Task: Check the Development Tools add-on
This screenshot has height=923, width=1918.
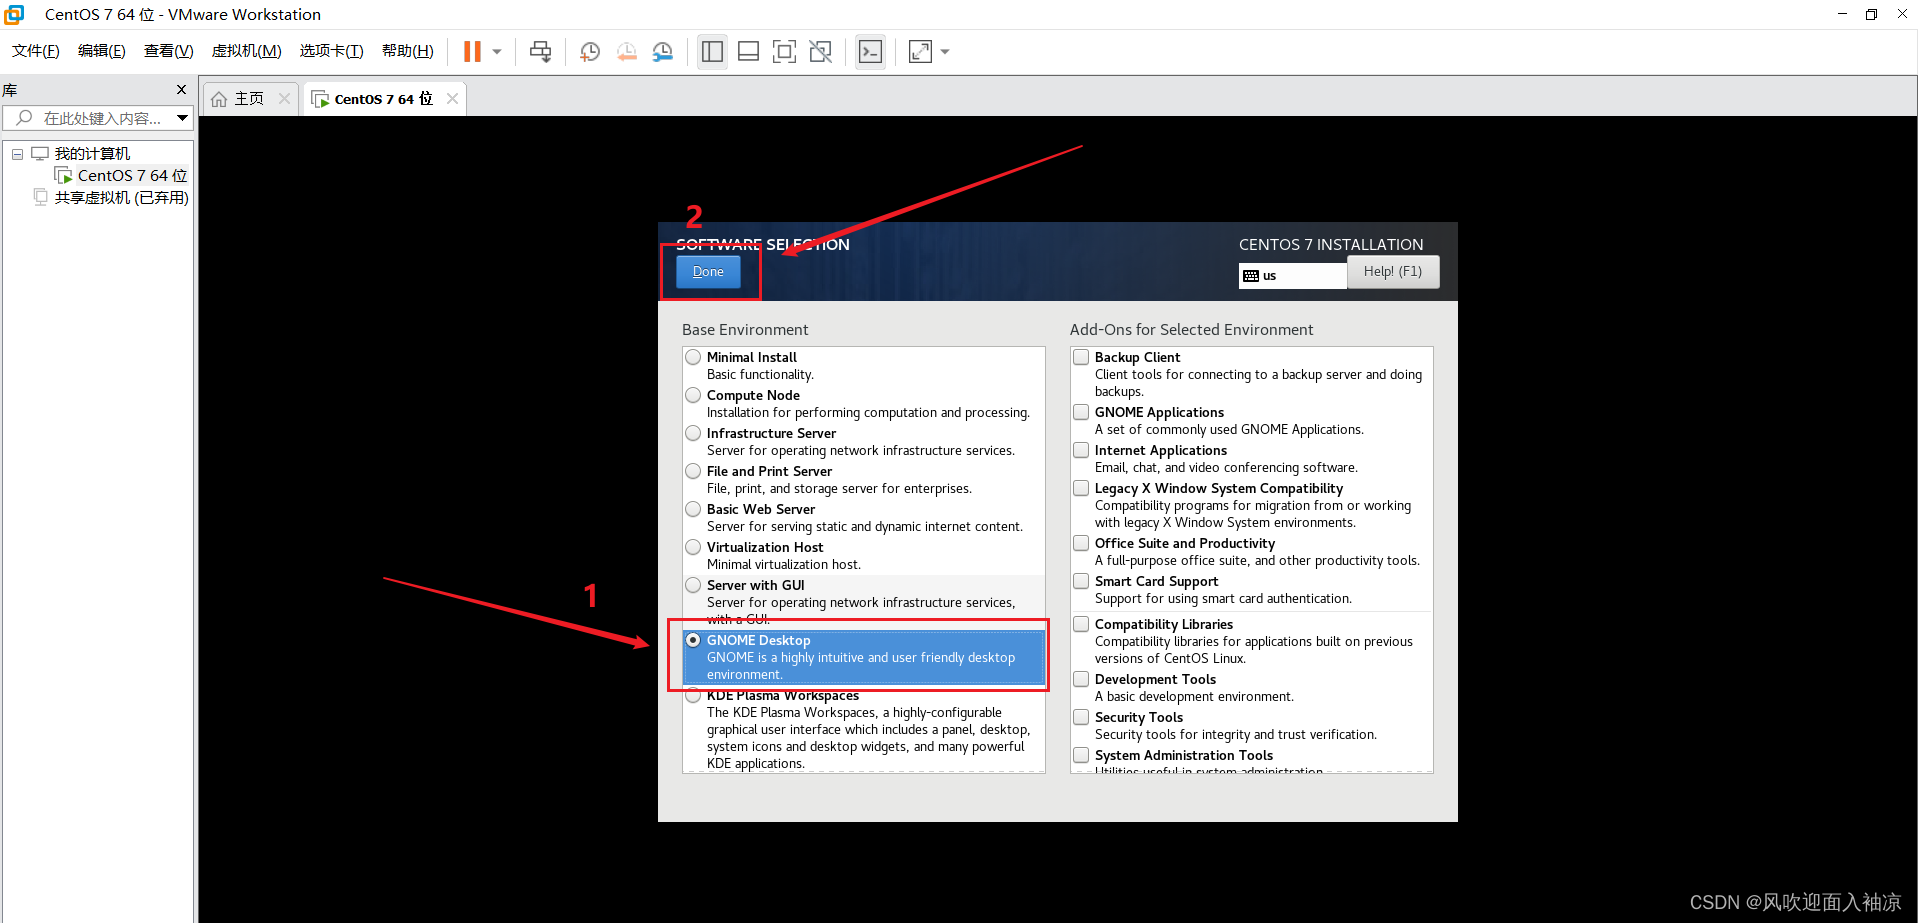Action: pos(1081,679)
